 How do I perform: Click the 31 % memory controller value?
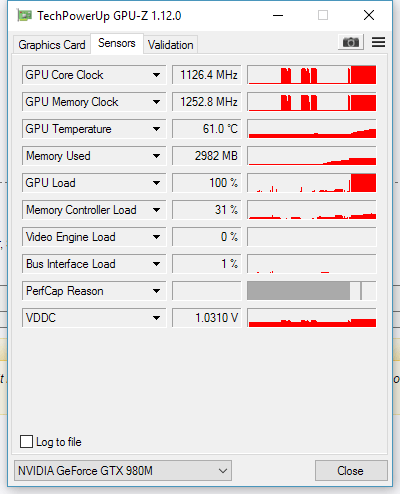point(207,210)
